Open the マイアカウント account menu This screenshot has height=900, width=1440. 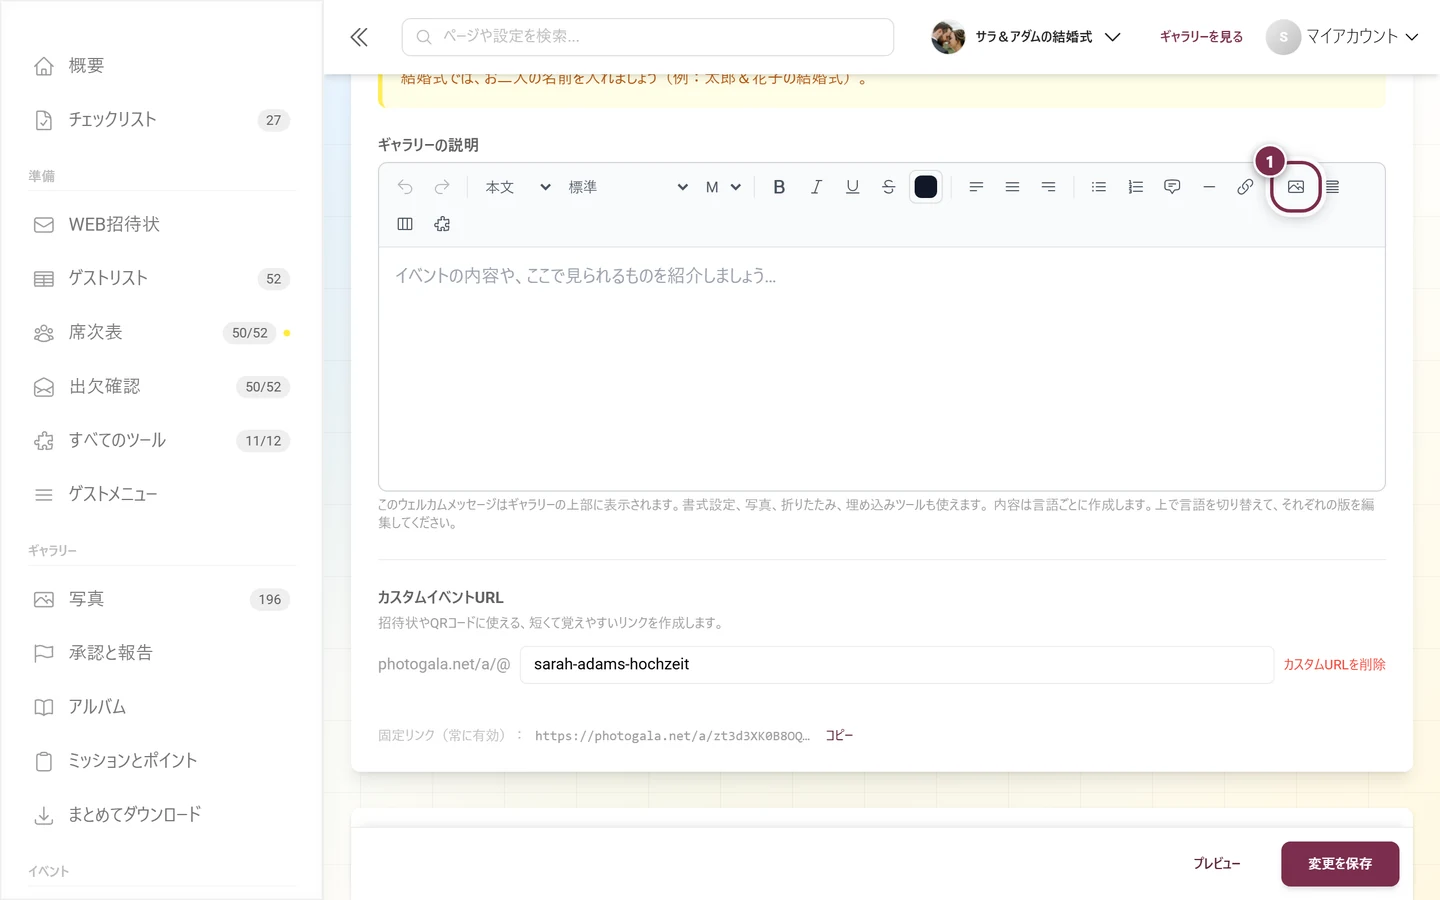click(1343, 37)
